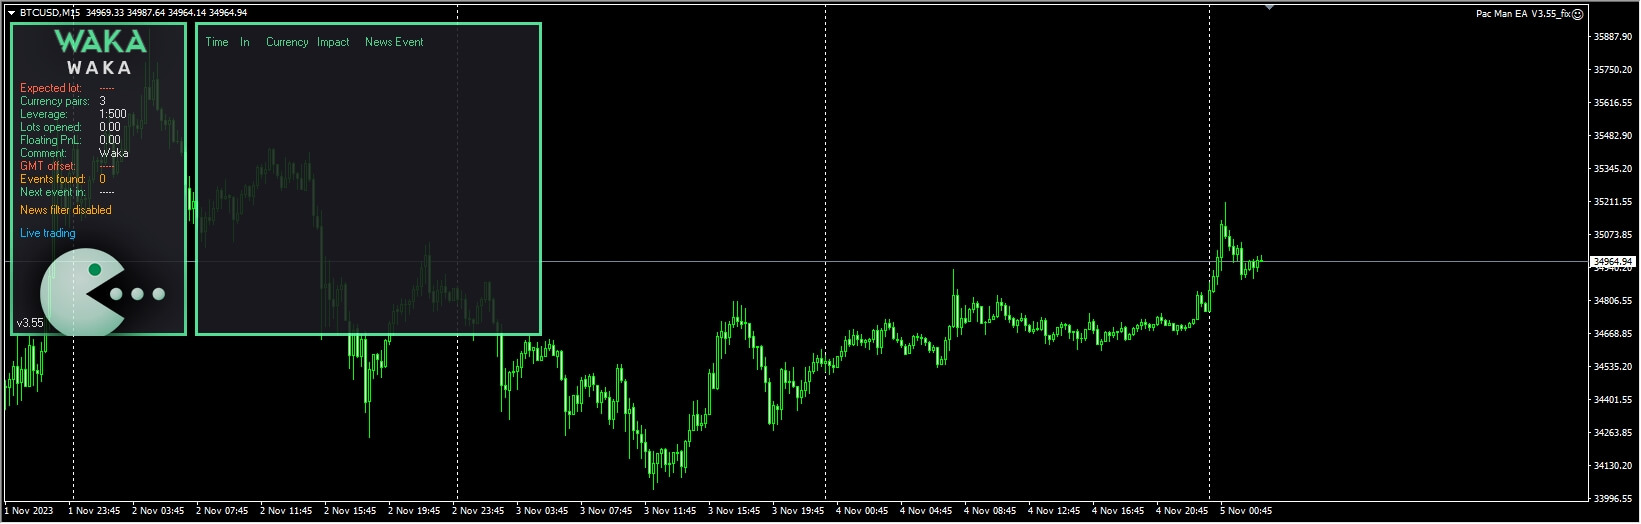Click the 34401.55 price axis label

tap(1612, 400)
